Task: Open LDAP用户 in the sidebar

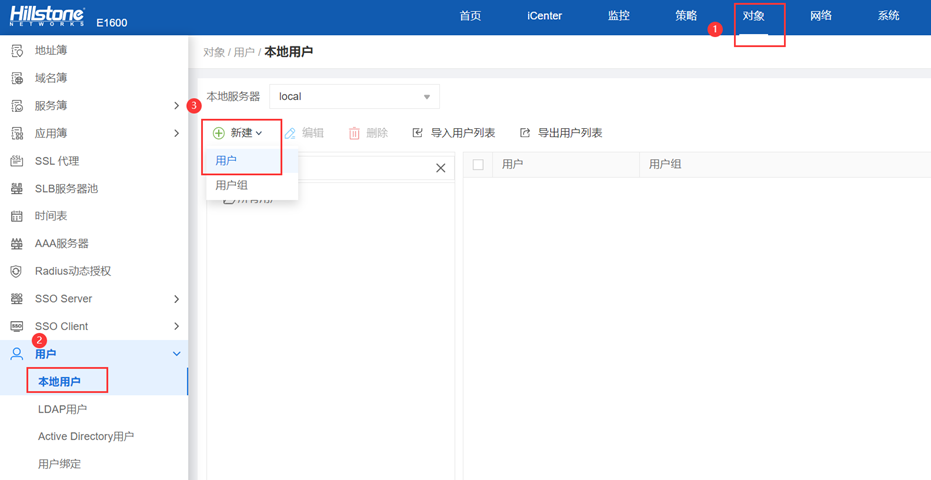Action: (62, 409)
